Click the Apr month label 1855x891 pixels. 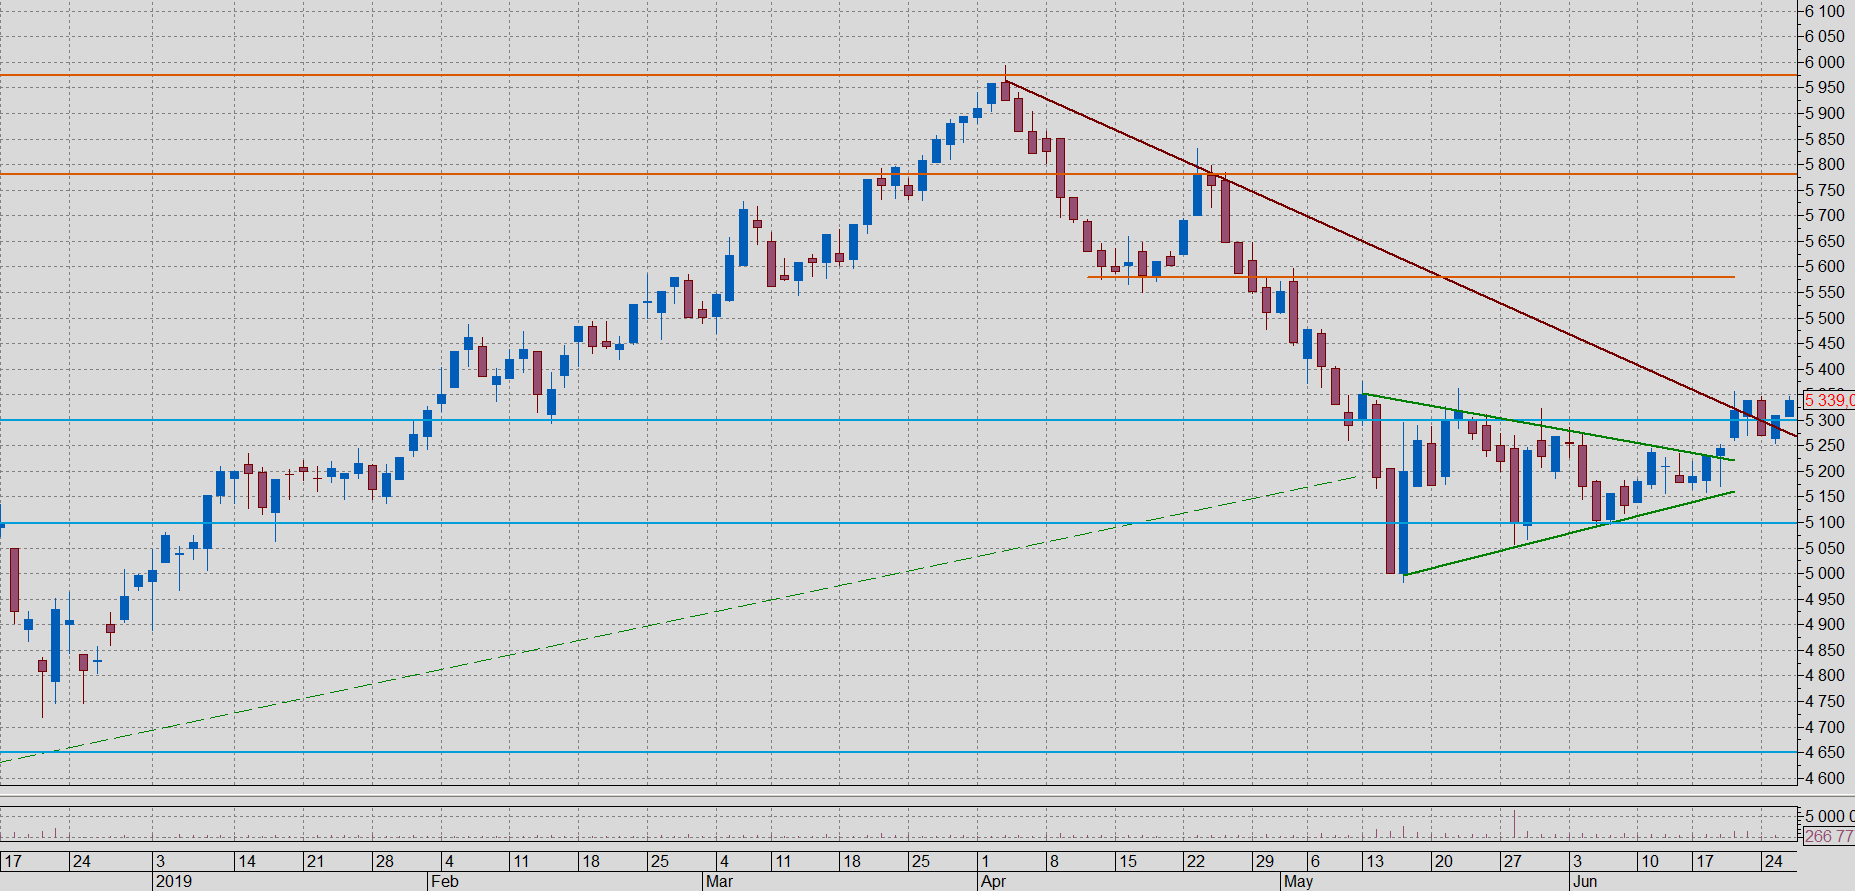(x=993, y=881)
